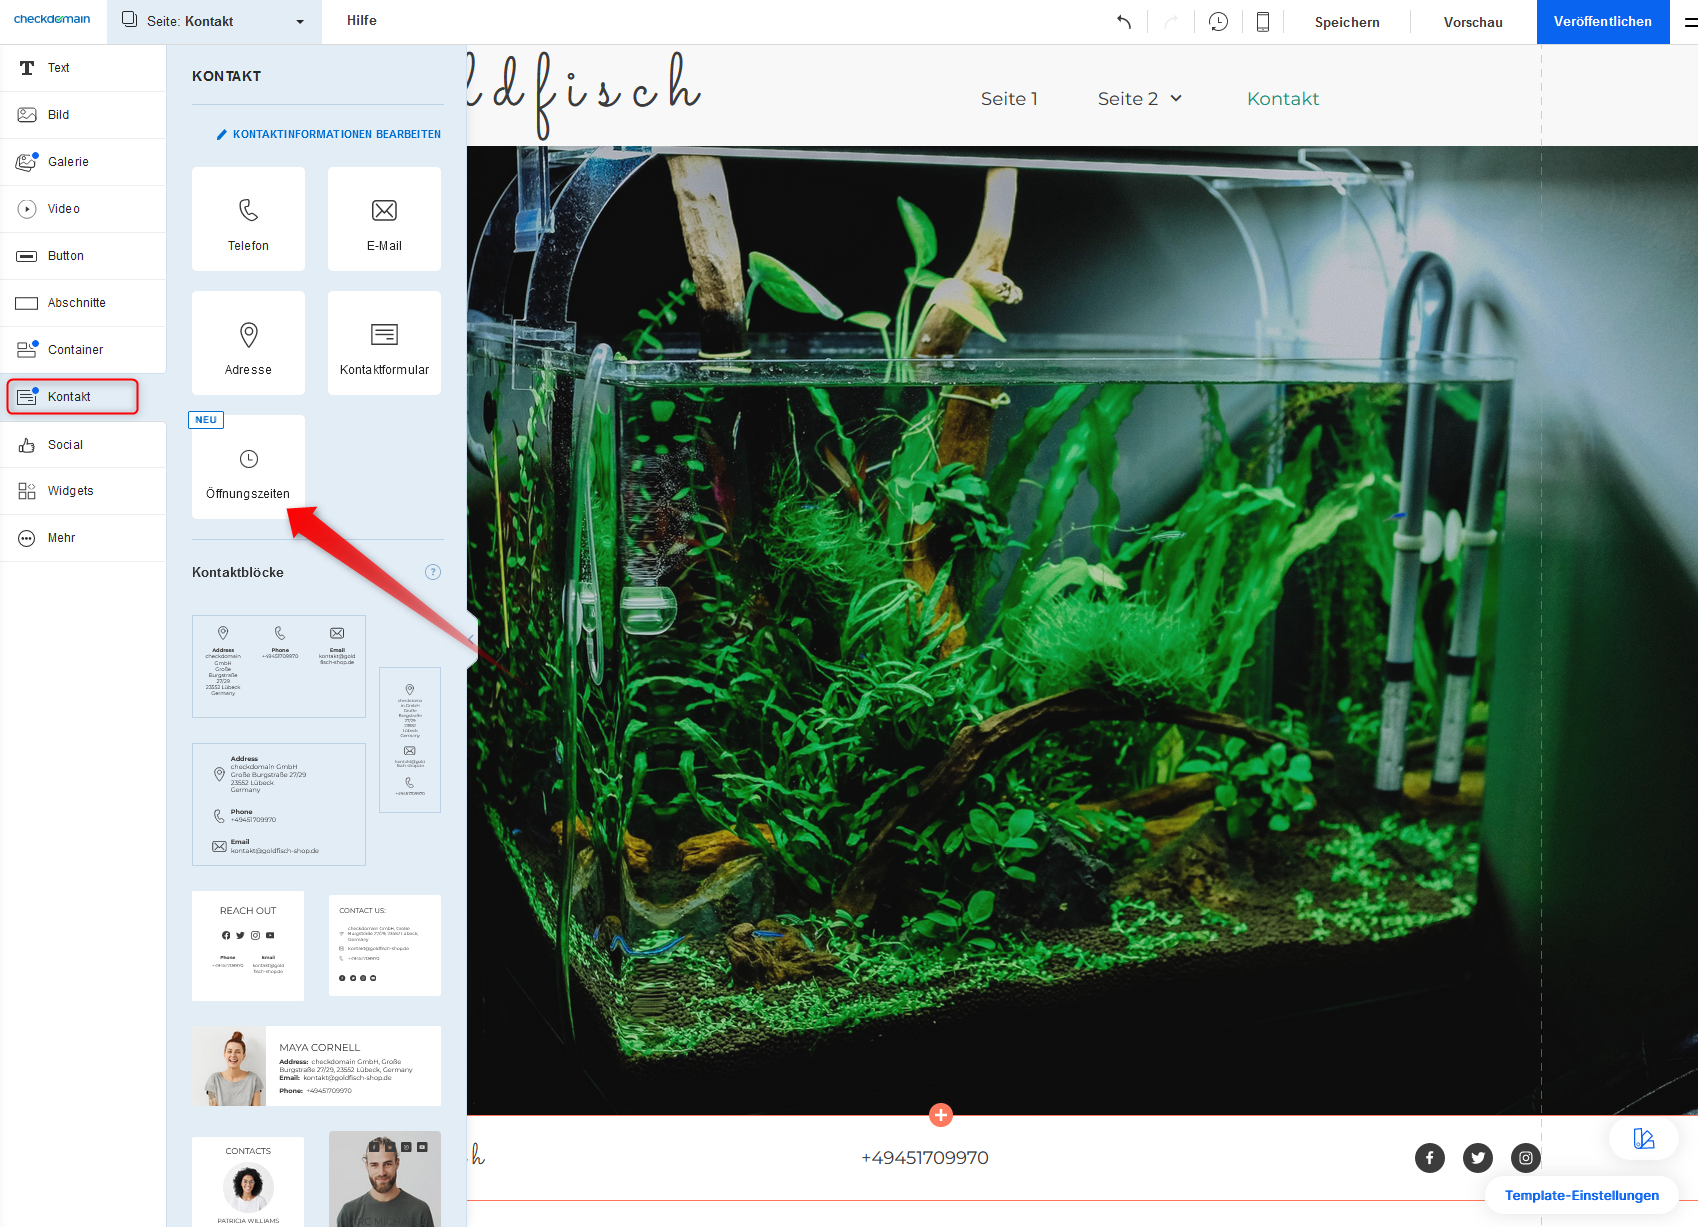Viewport: 1698px width, 1227px height.
Task: Collapse the Kontakt side panel
Action: pyautogui.click(x=471, y=638)
